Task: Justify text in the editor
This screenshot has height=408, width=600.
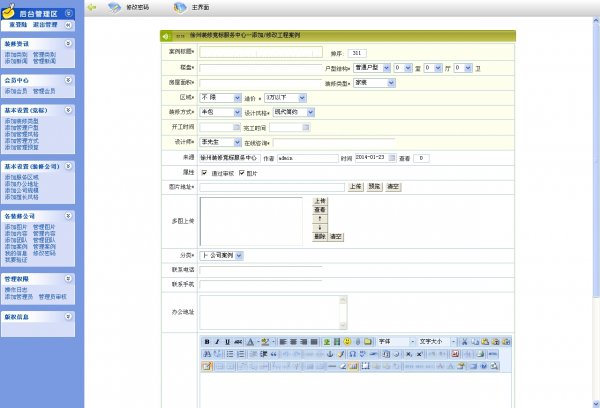Action: coord(314,342)
